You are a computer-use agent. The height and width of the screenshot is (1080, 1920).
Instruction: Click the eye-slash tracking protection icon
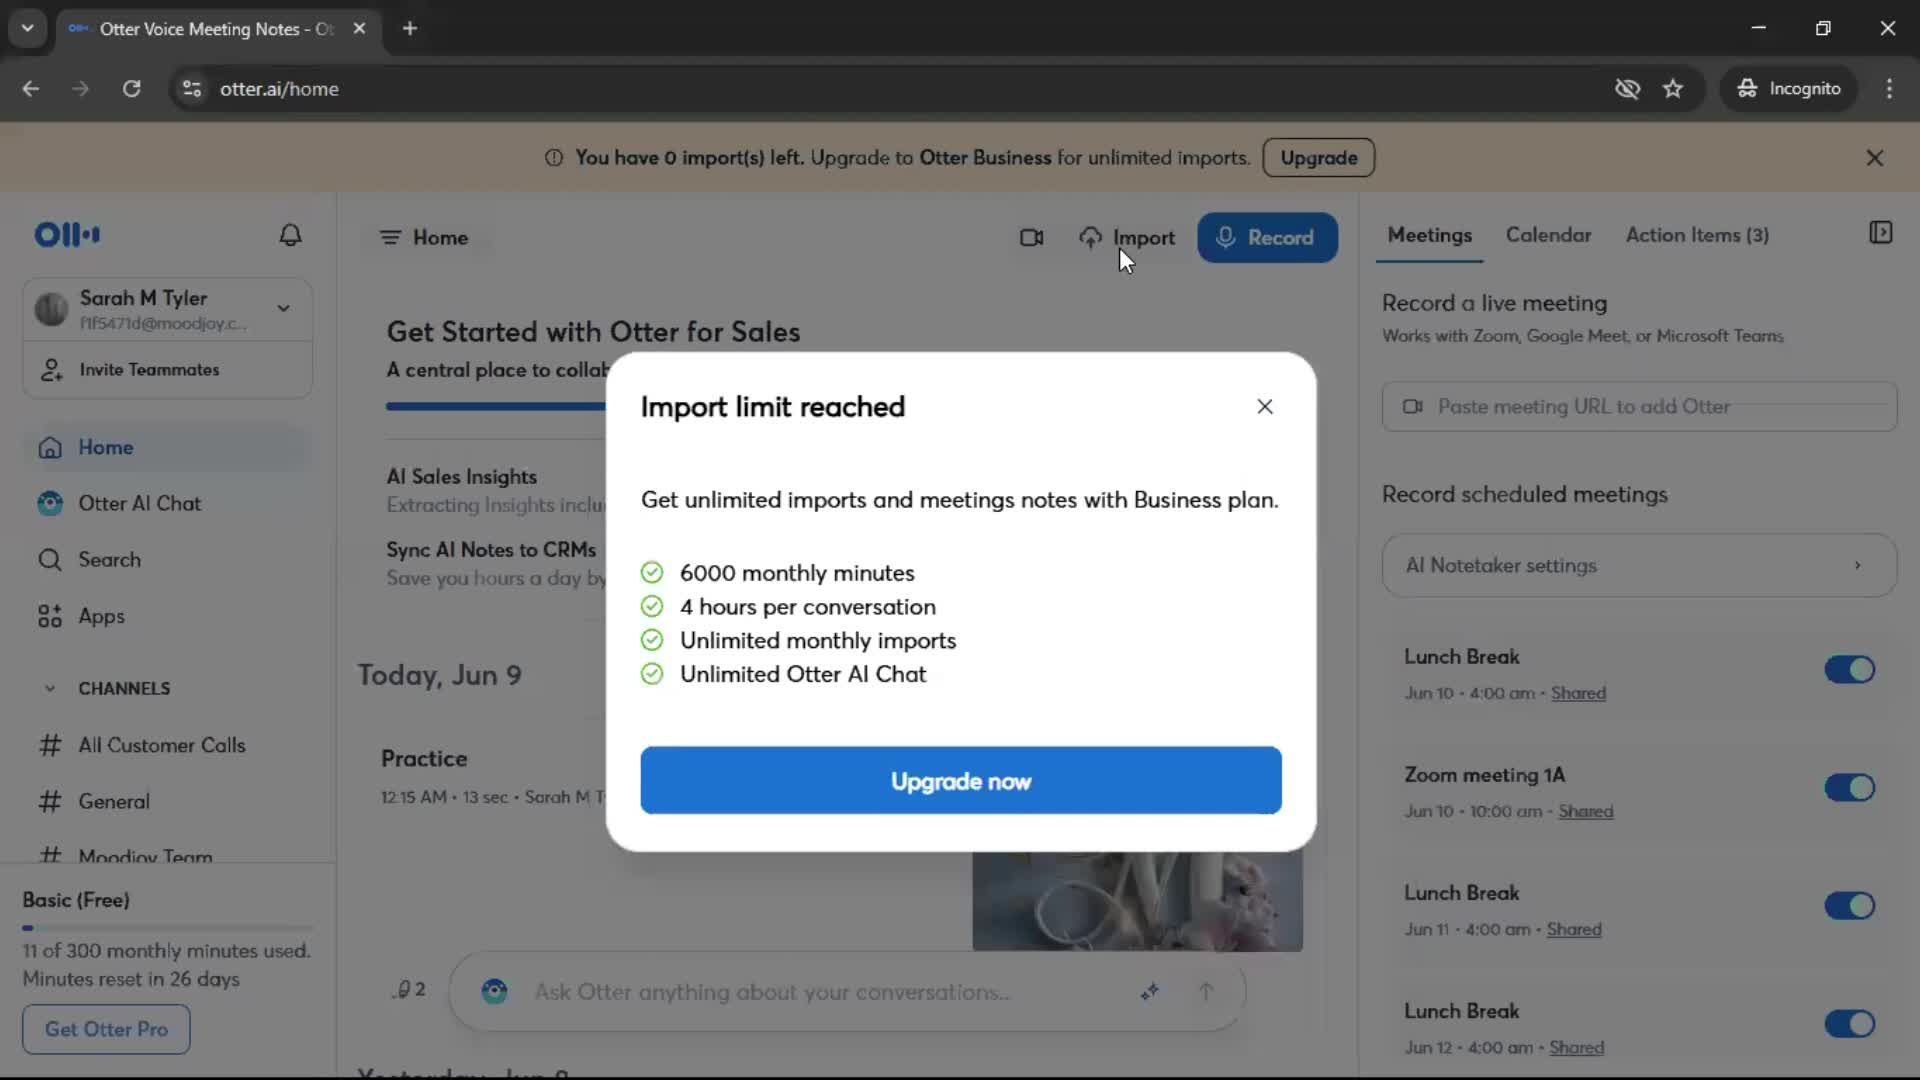pyautogui.click(x=1627, y=89)
